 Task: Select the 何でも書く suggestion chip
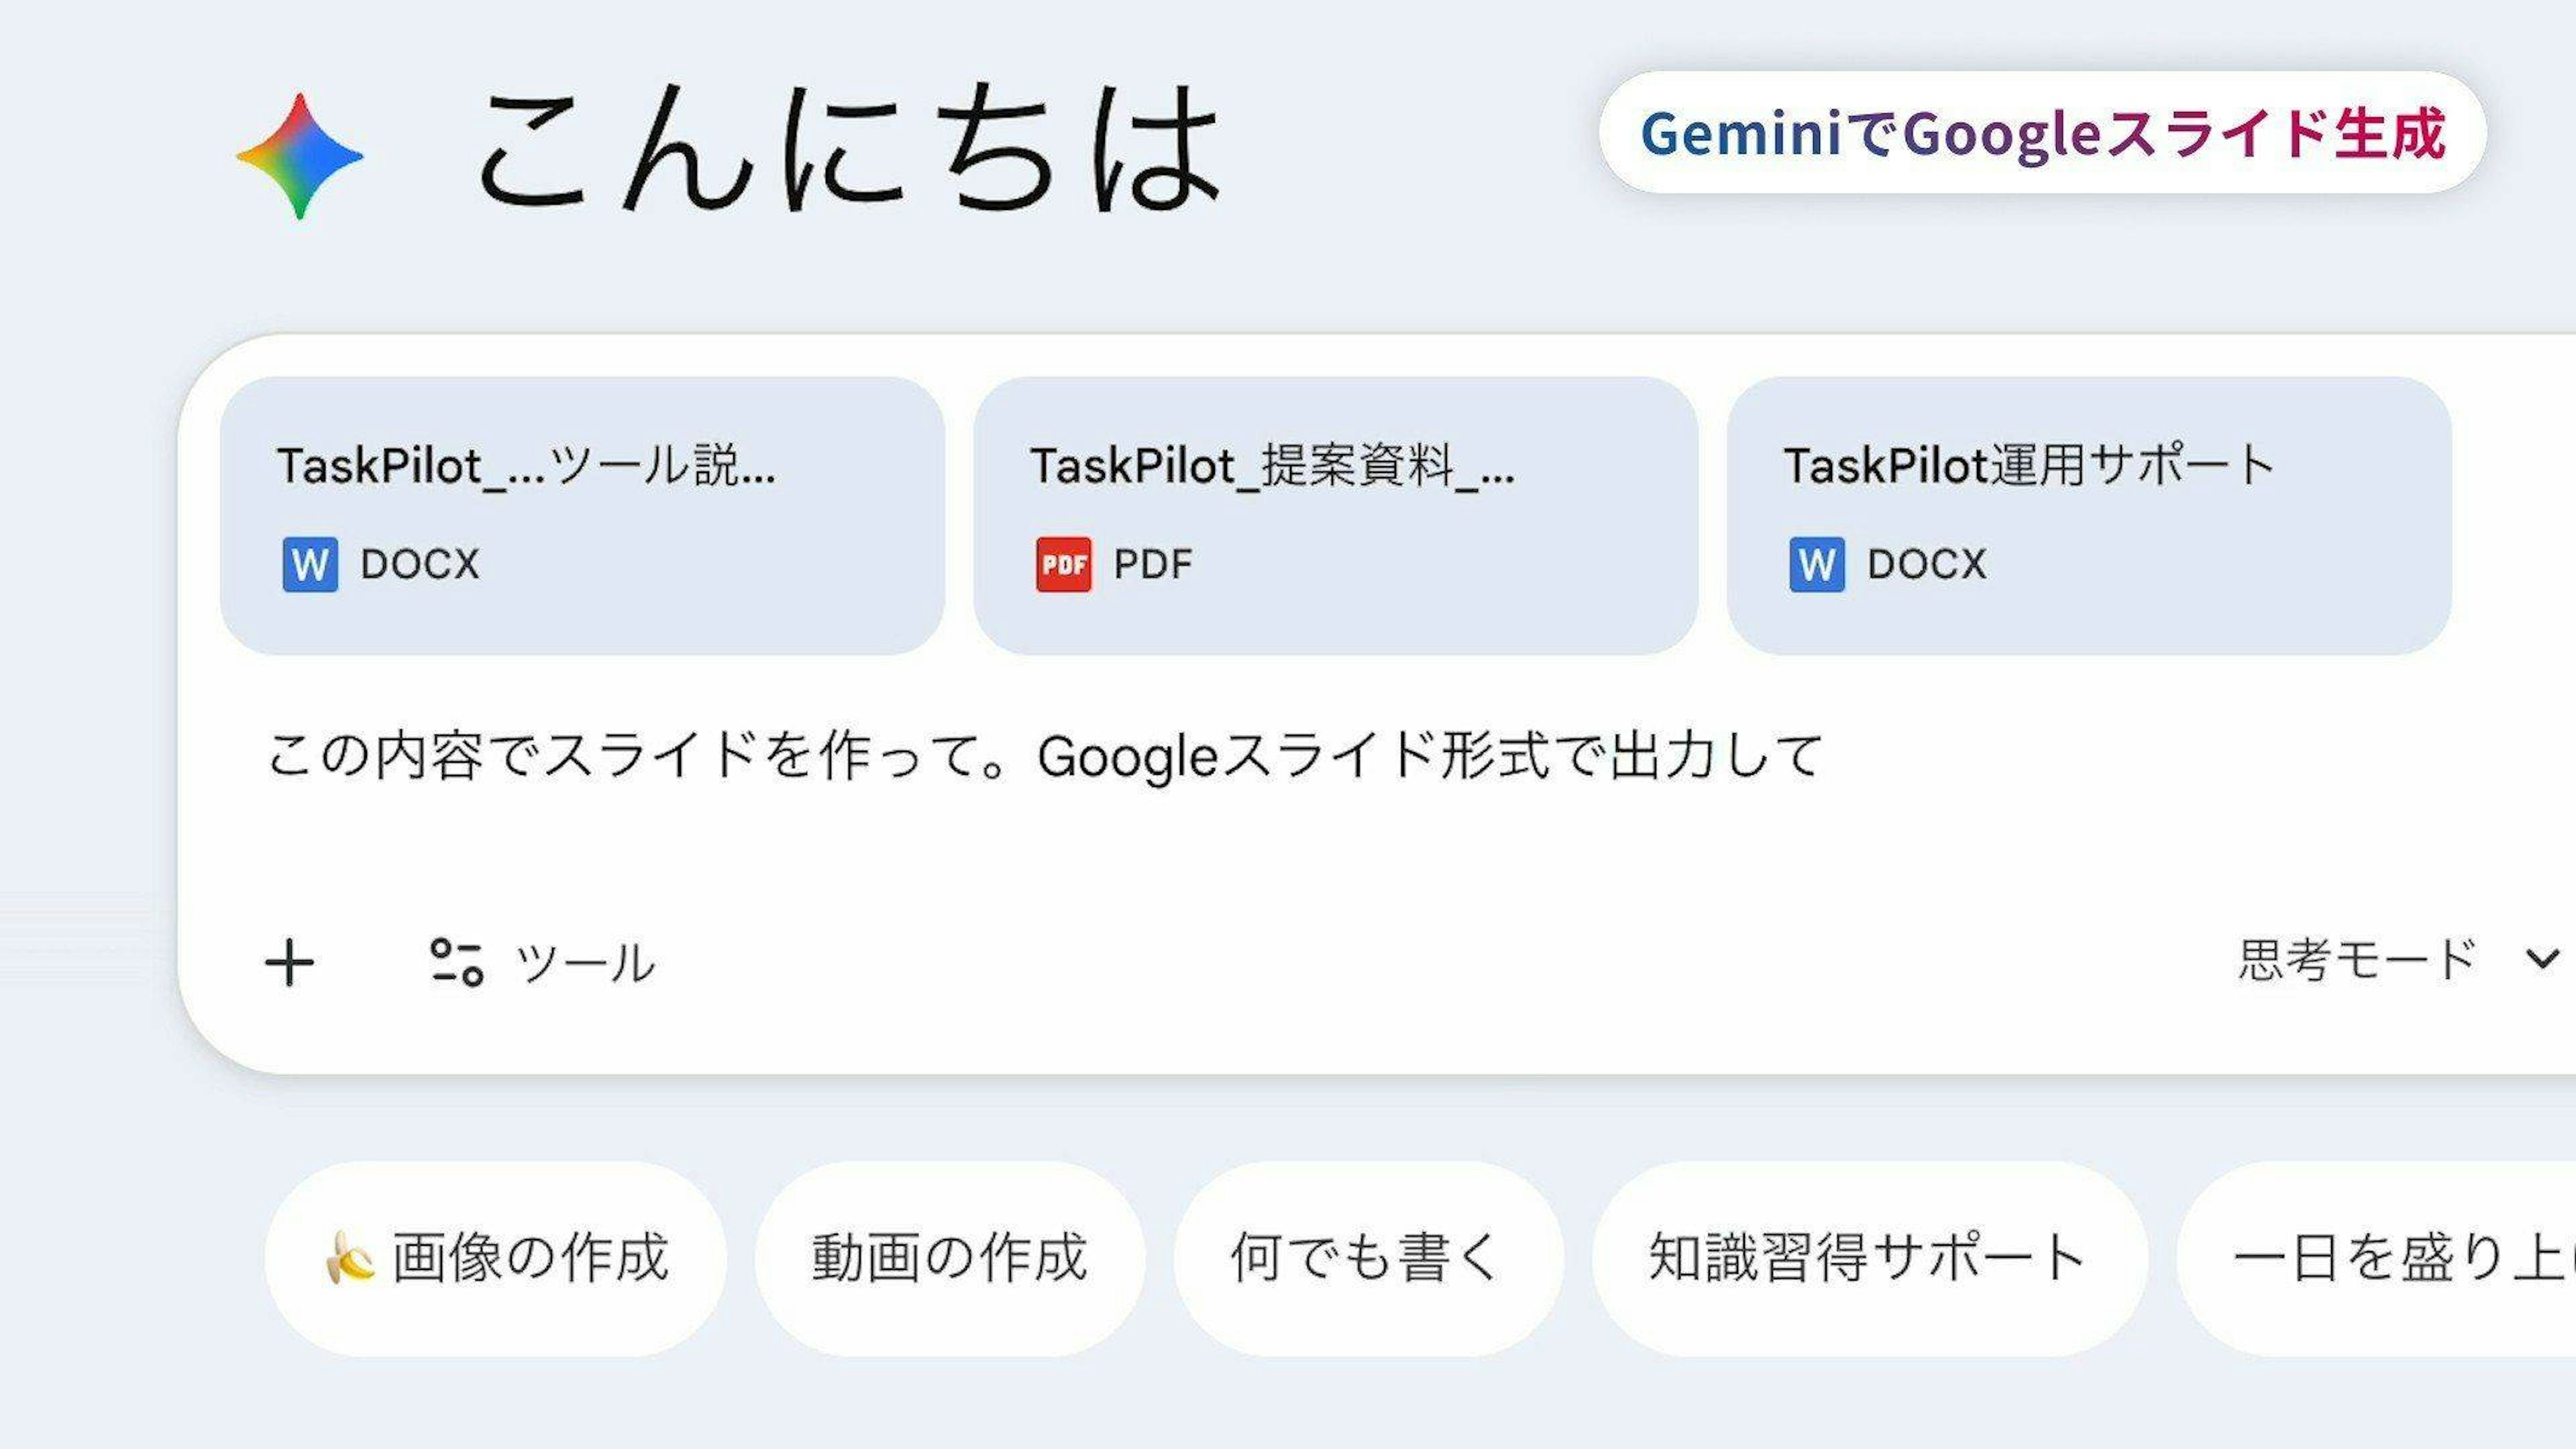click(x=1367, y=1258)
